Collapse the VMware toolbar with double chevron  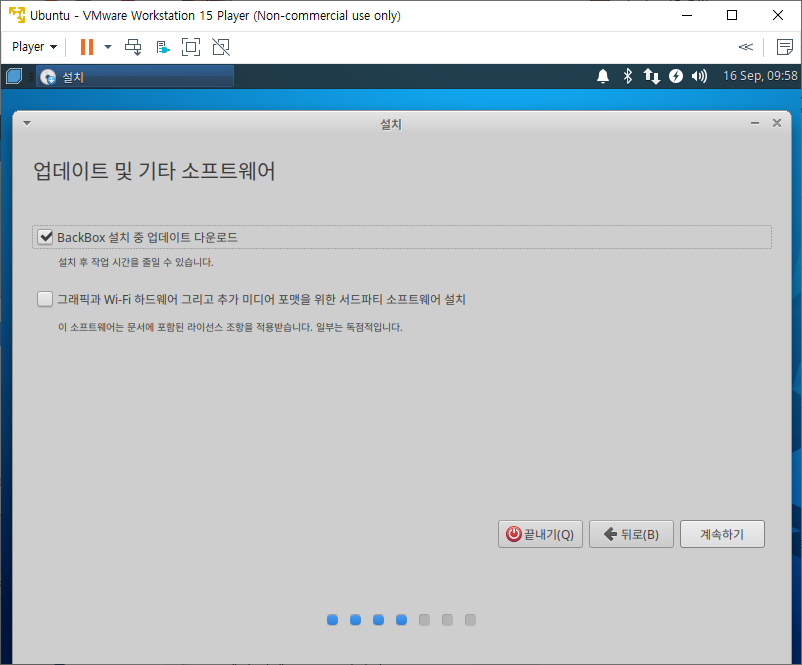click(x=746, y=47)
